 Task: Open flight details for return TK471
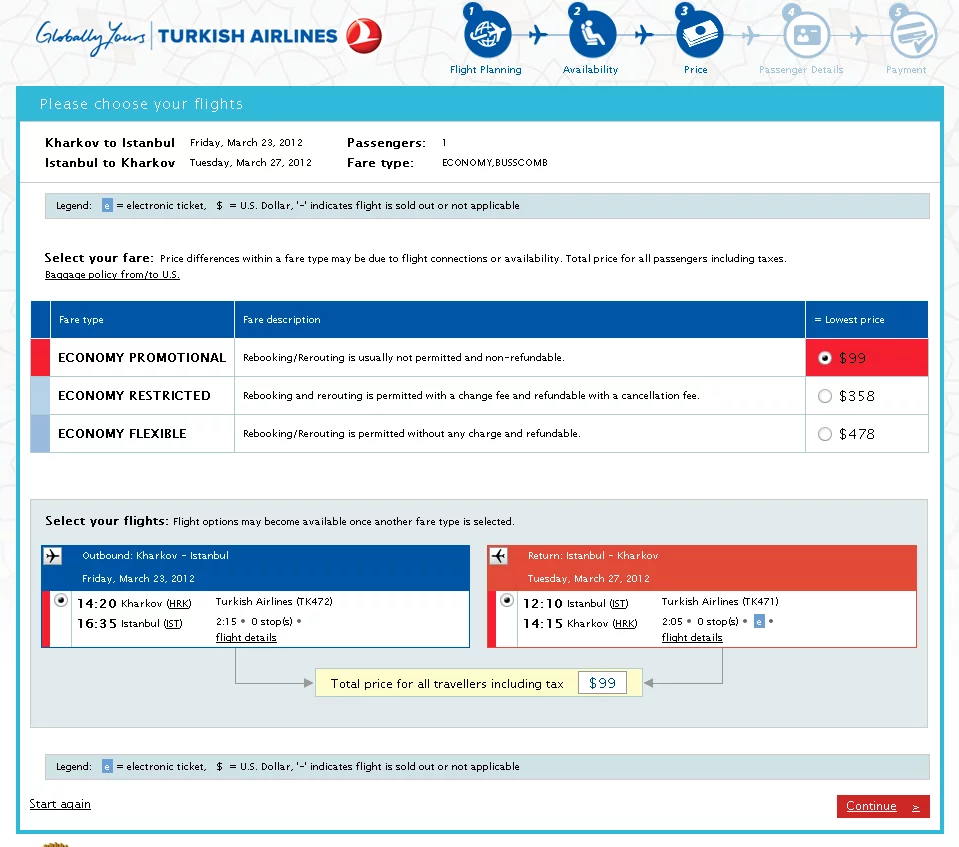pyautogui.click(x=692, y=638)
